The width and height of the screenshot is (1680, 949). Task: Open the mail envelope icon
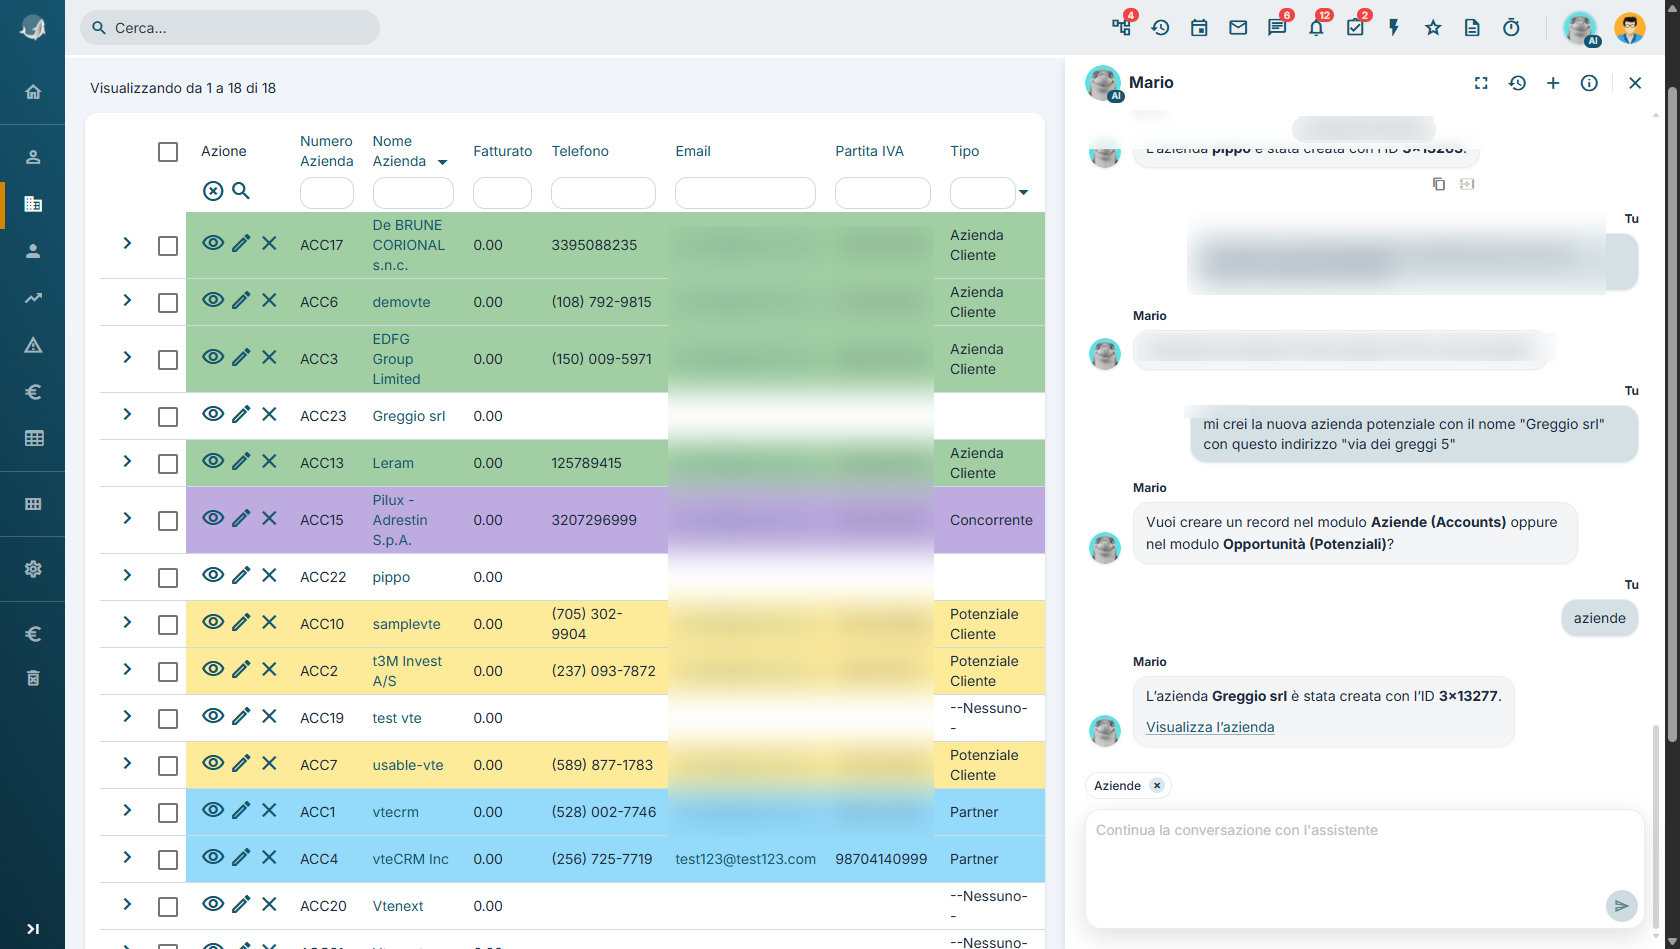click(1238, 28)
